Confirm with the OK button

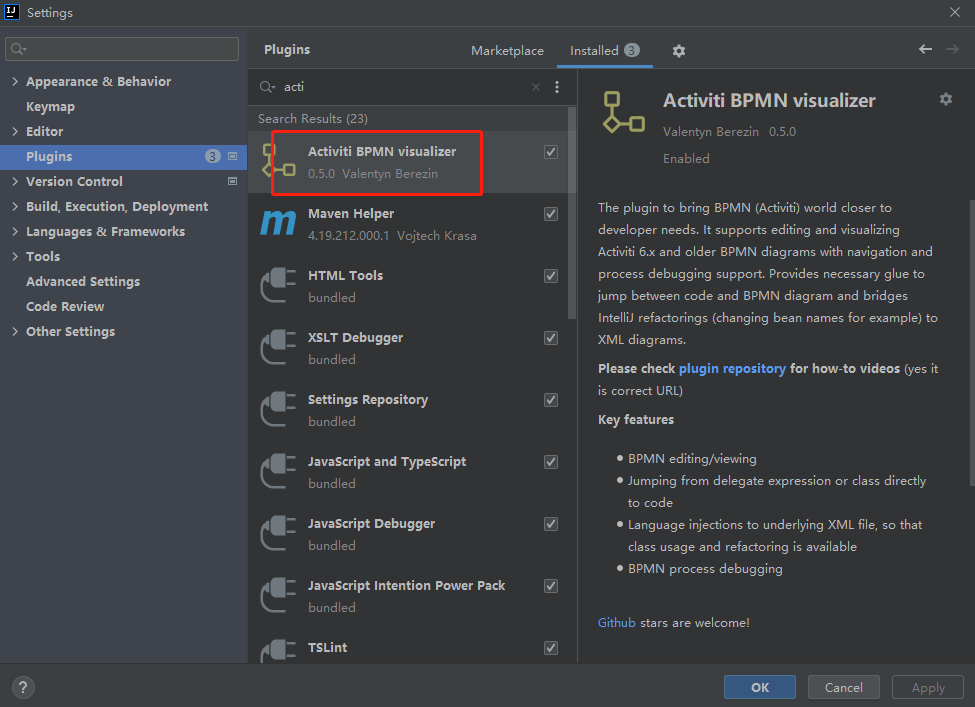tap(759, 687)
